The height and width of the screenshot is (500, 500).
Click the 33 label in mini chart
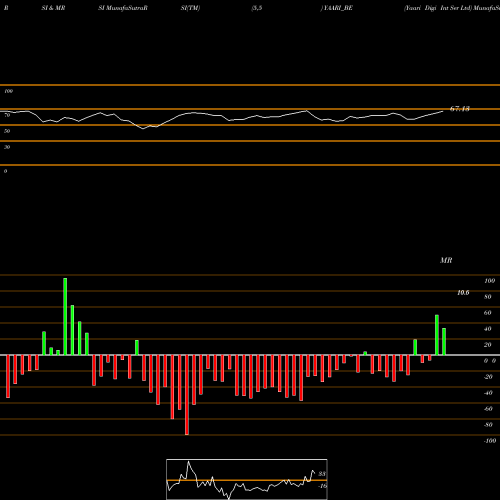pos(322,474)
